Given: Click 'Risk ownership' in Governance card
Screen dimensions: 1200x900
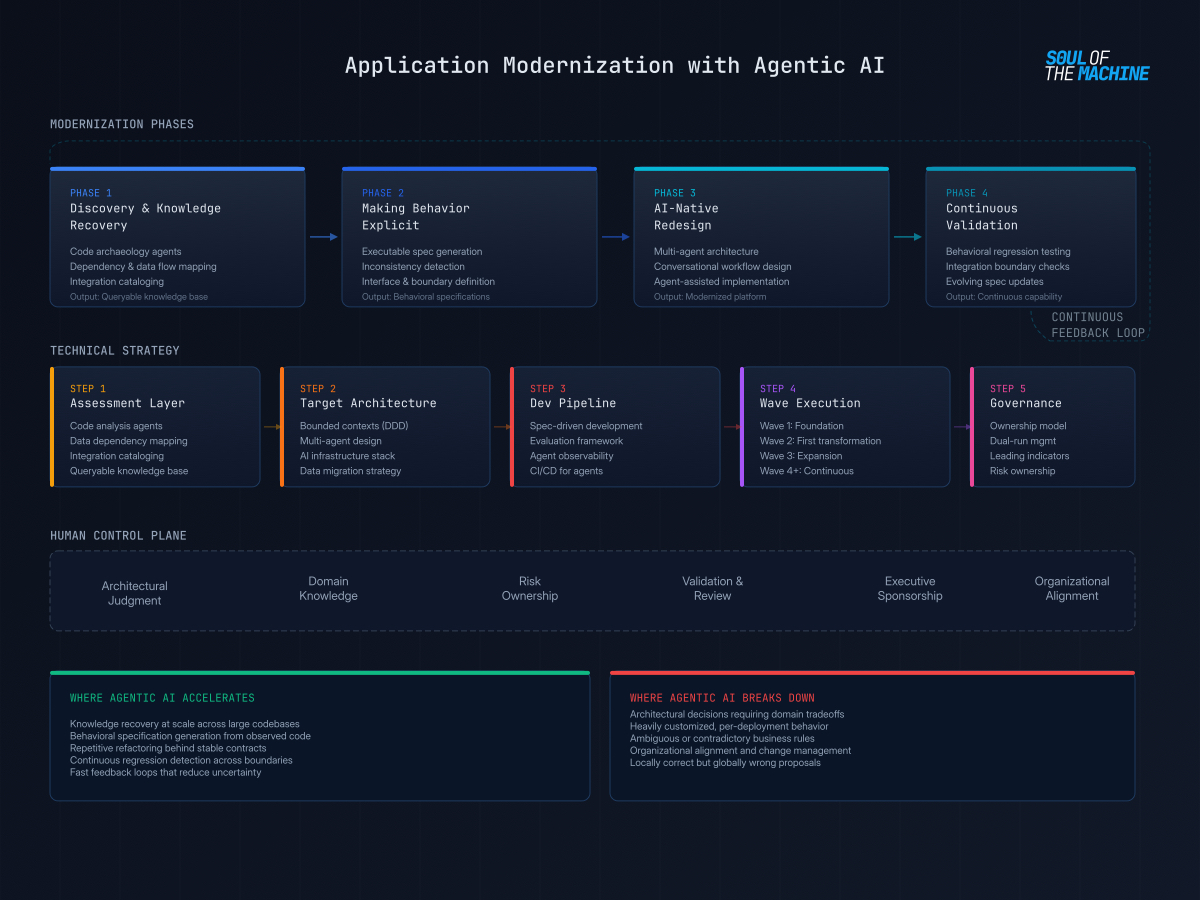Looking at the screenshot, I should point(1023,471).
